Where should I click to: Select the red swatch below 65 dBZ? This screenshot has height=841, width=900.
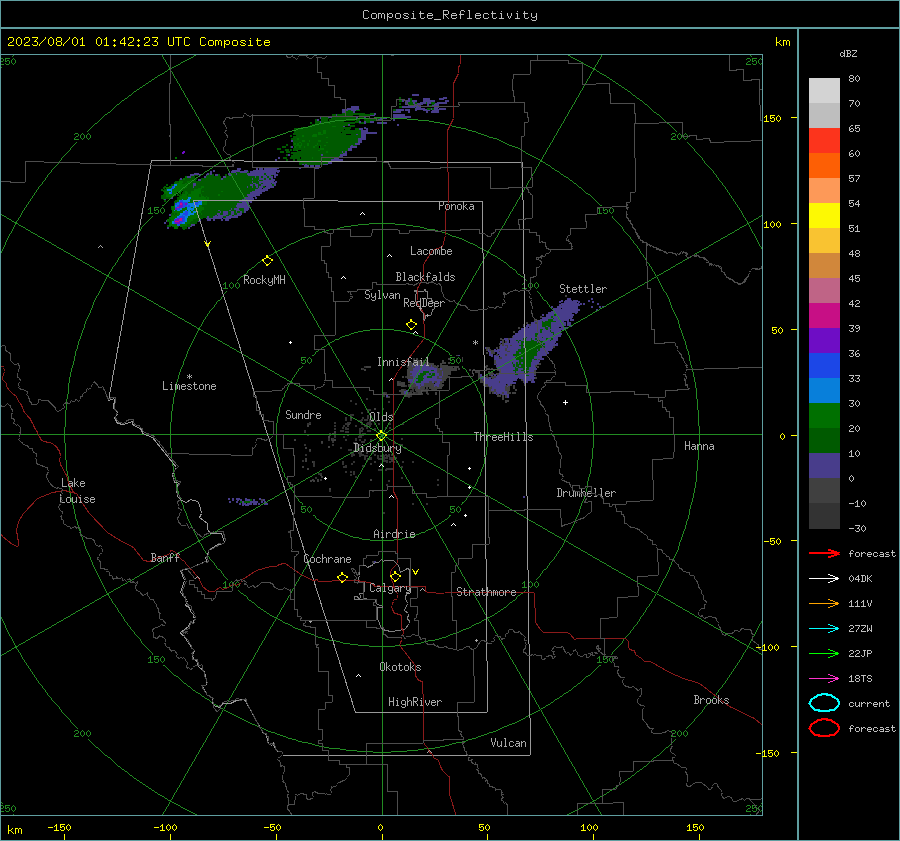click(x=824, y=141)
